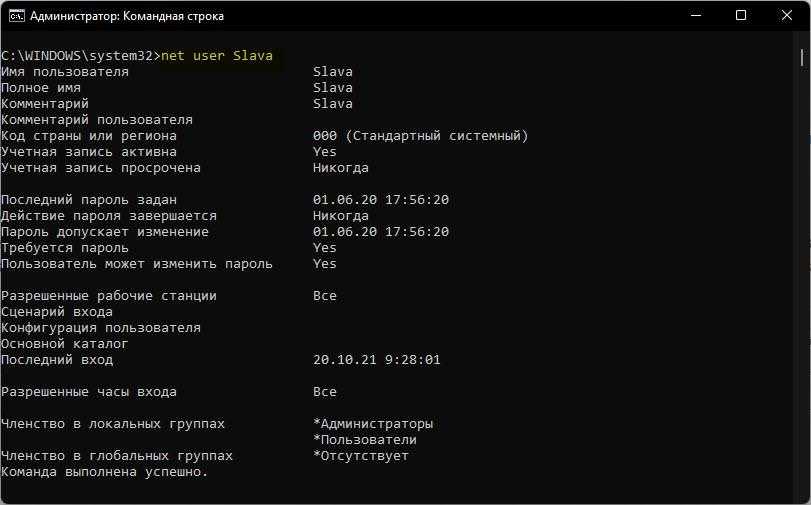Click the Command Prompt icon in title bar
This screenshot has width=811, height=505.
click(16, 16)
